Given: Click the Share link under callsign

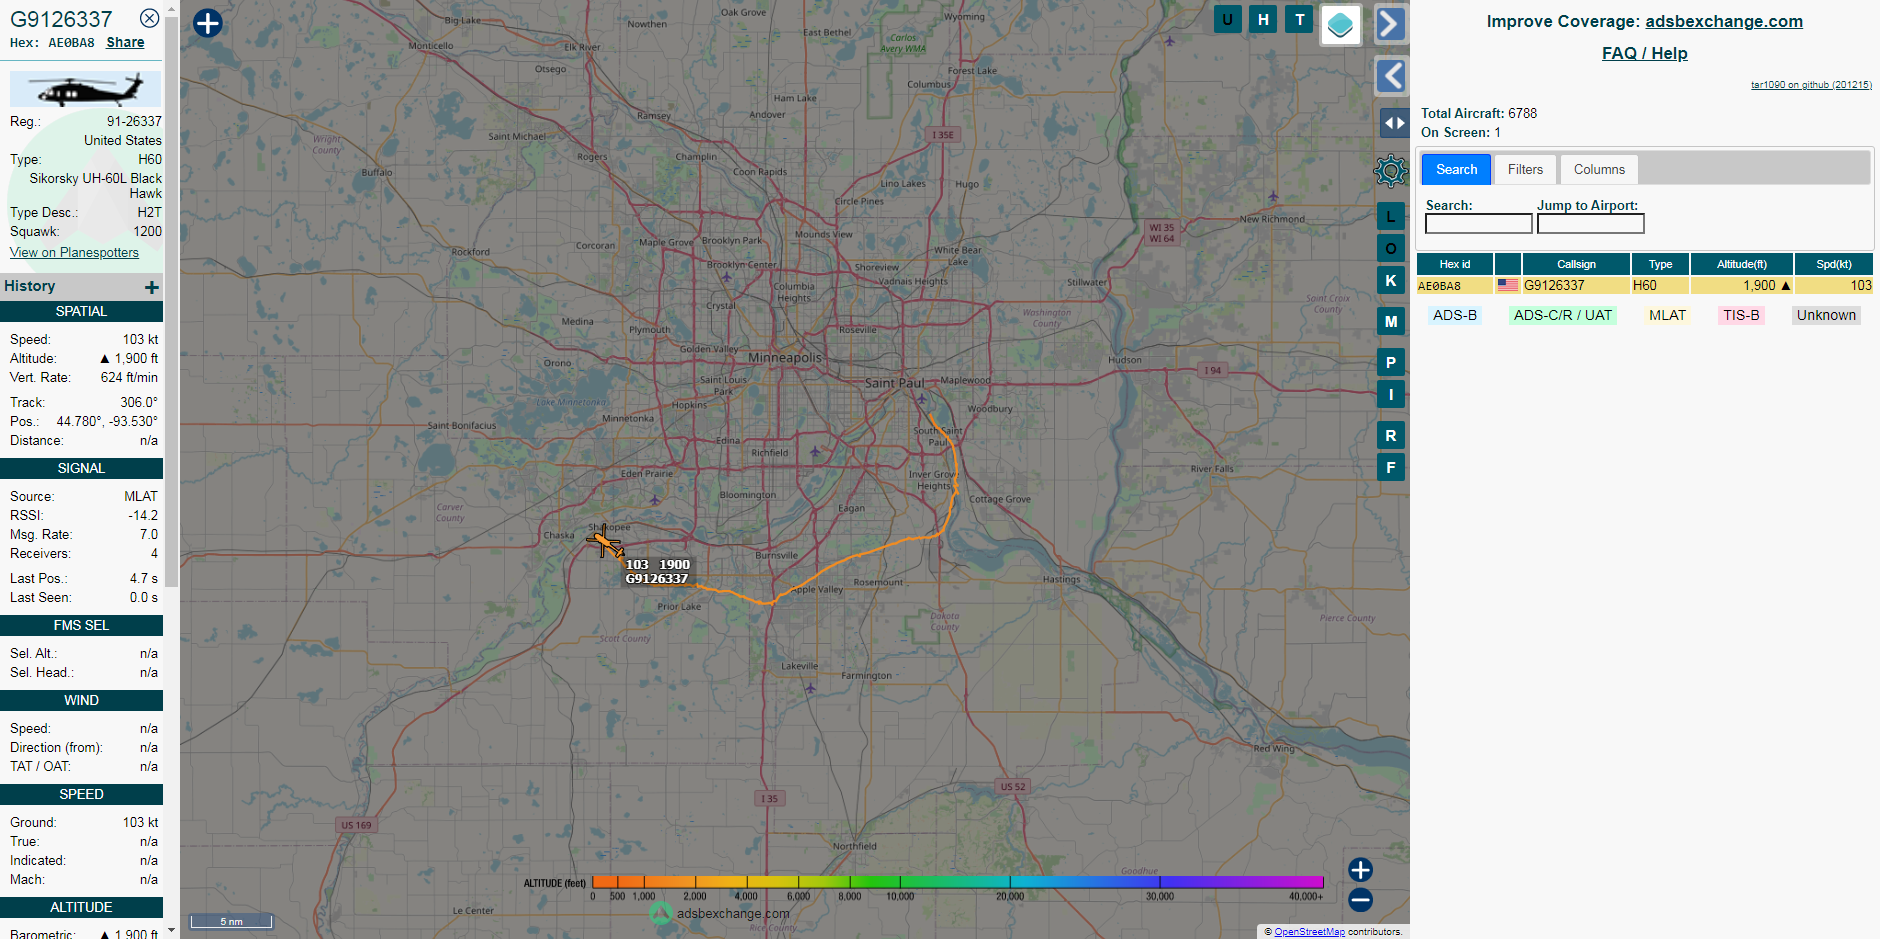Looking at the screenshot, I should pos(125,42).
